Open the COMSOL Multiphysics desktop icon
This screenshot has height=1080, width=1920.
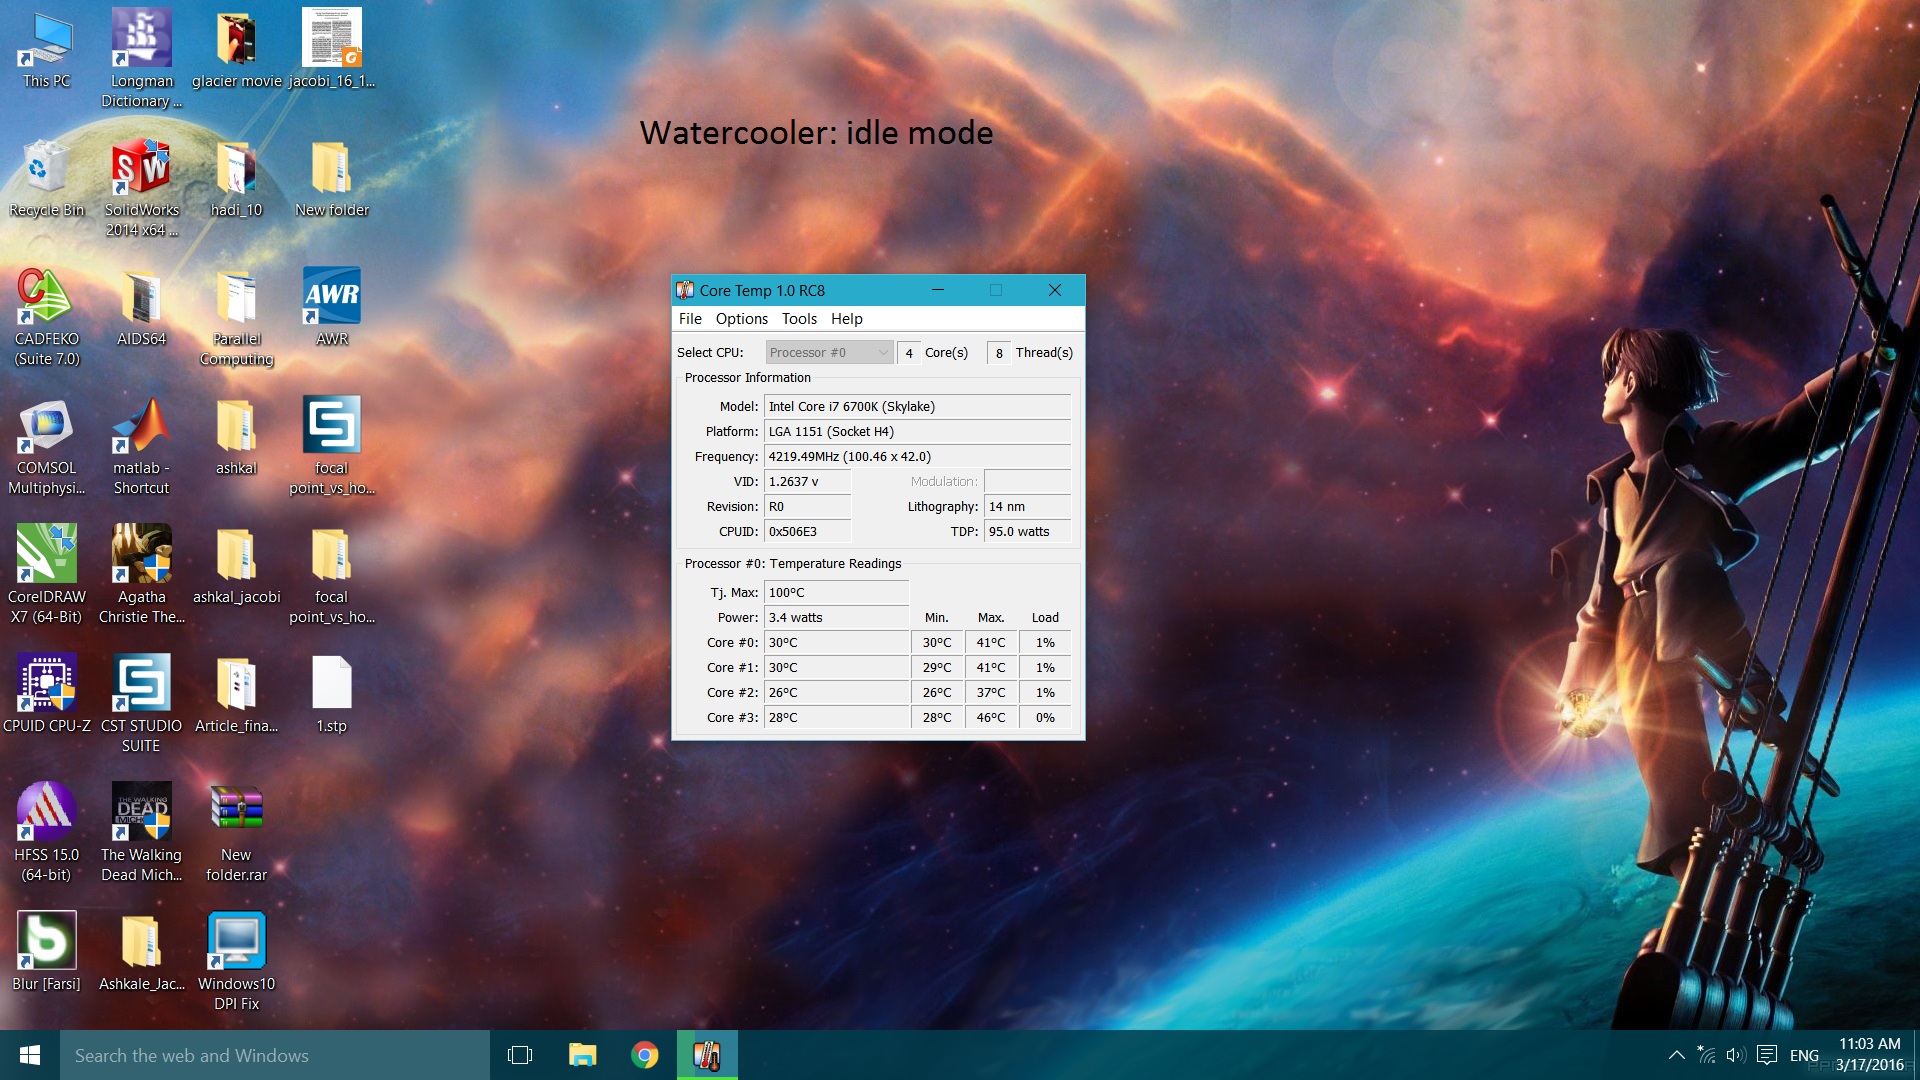click(x=46, y=426)
